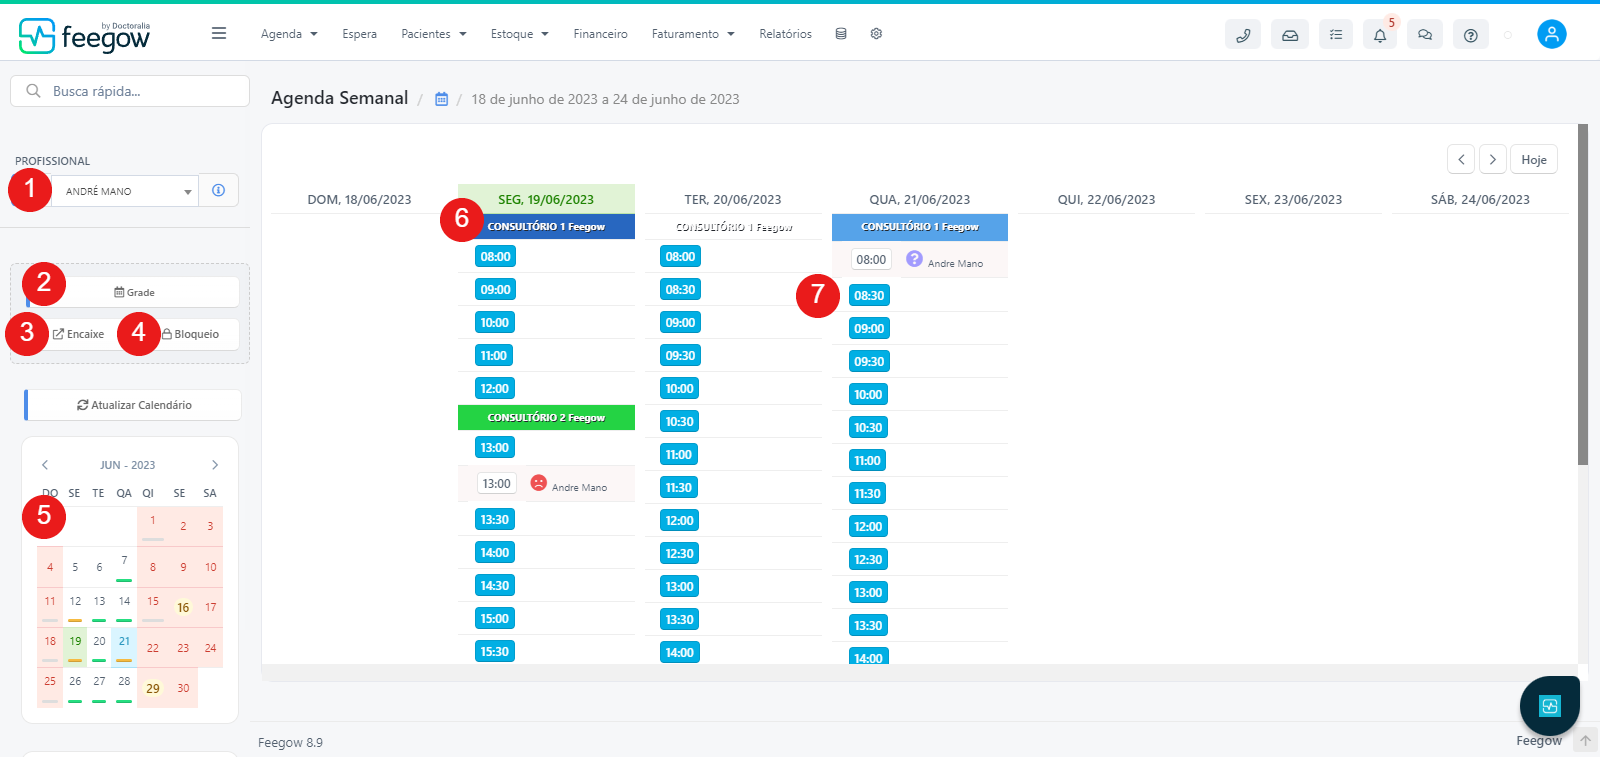Click the purple question status icon
1600x757 pixels.
pyautogui.click(x=914, y=259)
